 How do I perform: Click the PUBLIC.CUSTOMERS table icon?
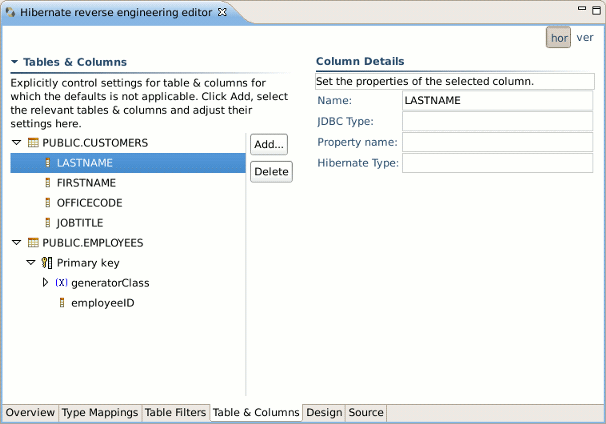[33, 143]
